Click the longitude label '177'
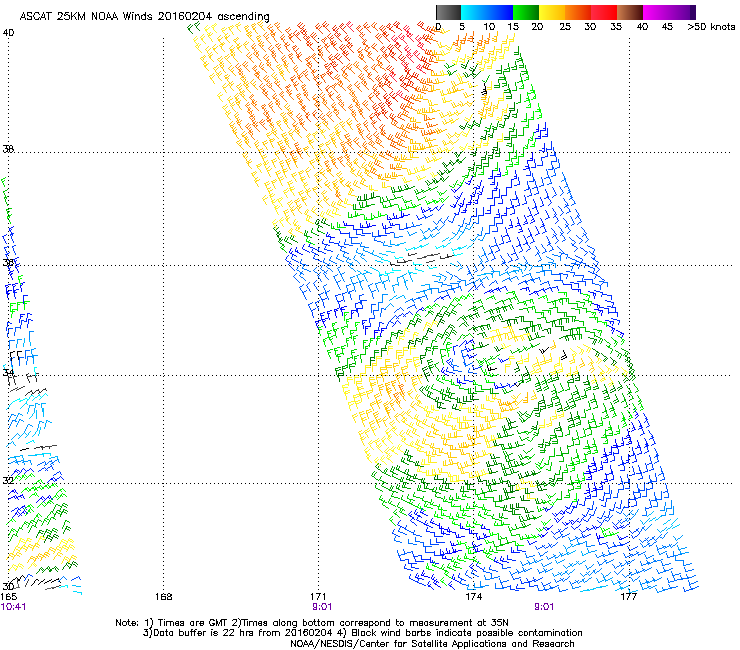The image size is (740, 650). point(628,597)
